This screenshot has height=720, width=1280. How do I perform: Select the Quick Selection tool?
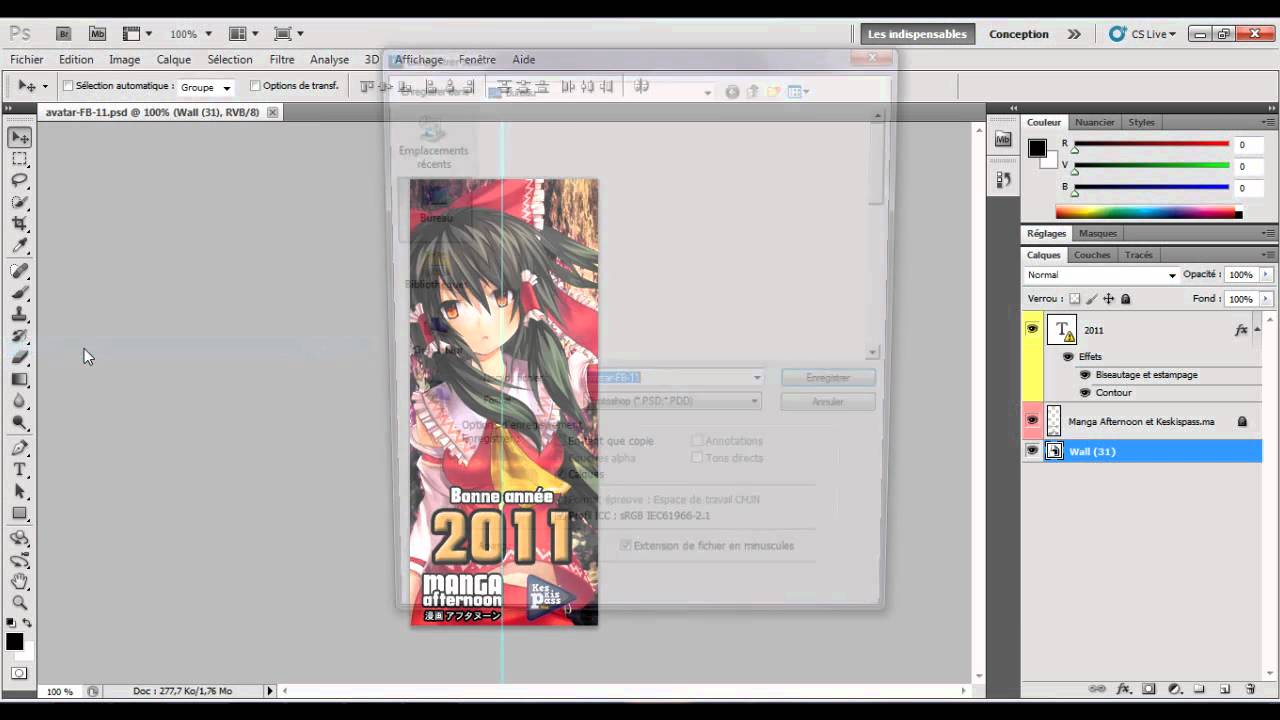[20, 202]
